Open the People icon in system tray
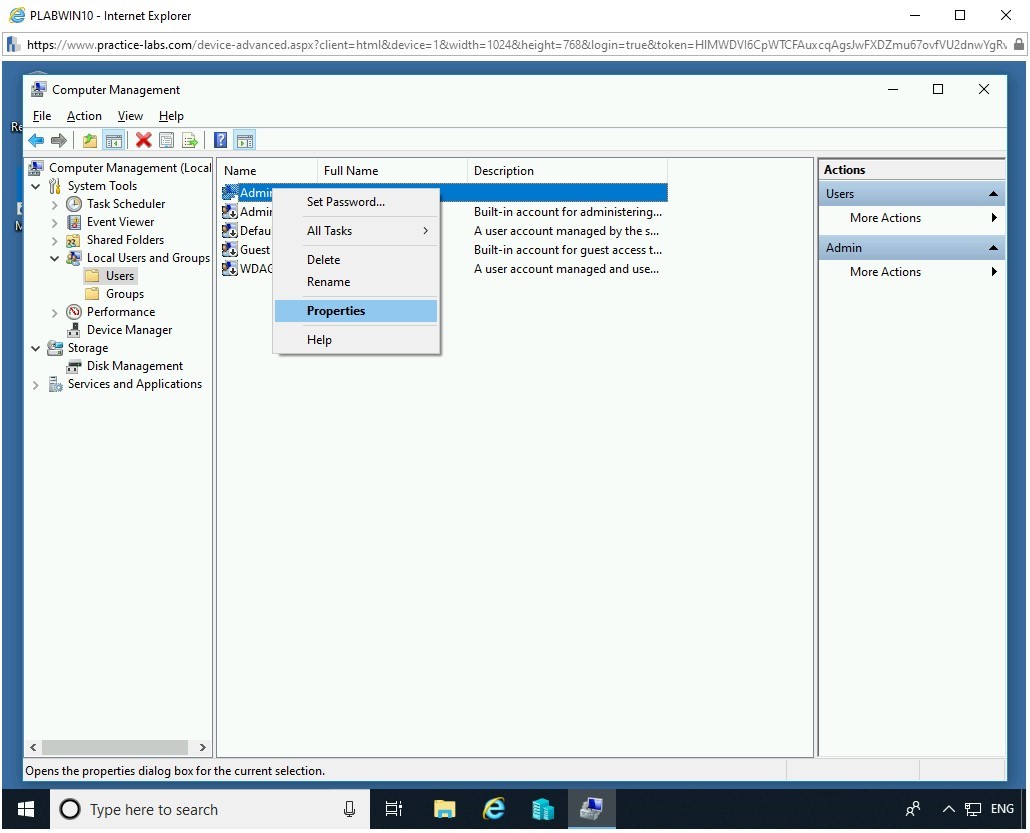Screen dimensions: 1030x833 913,809
